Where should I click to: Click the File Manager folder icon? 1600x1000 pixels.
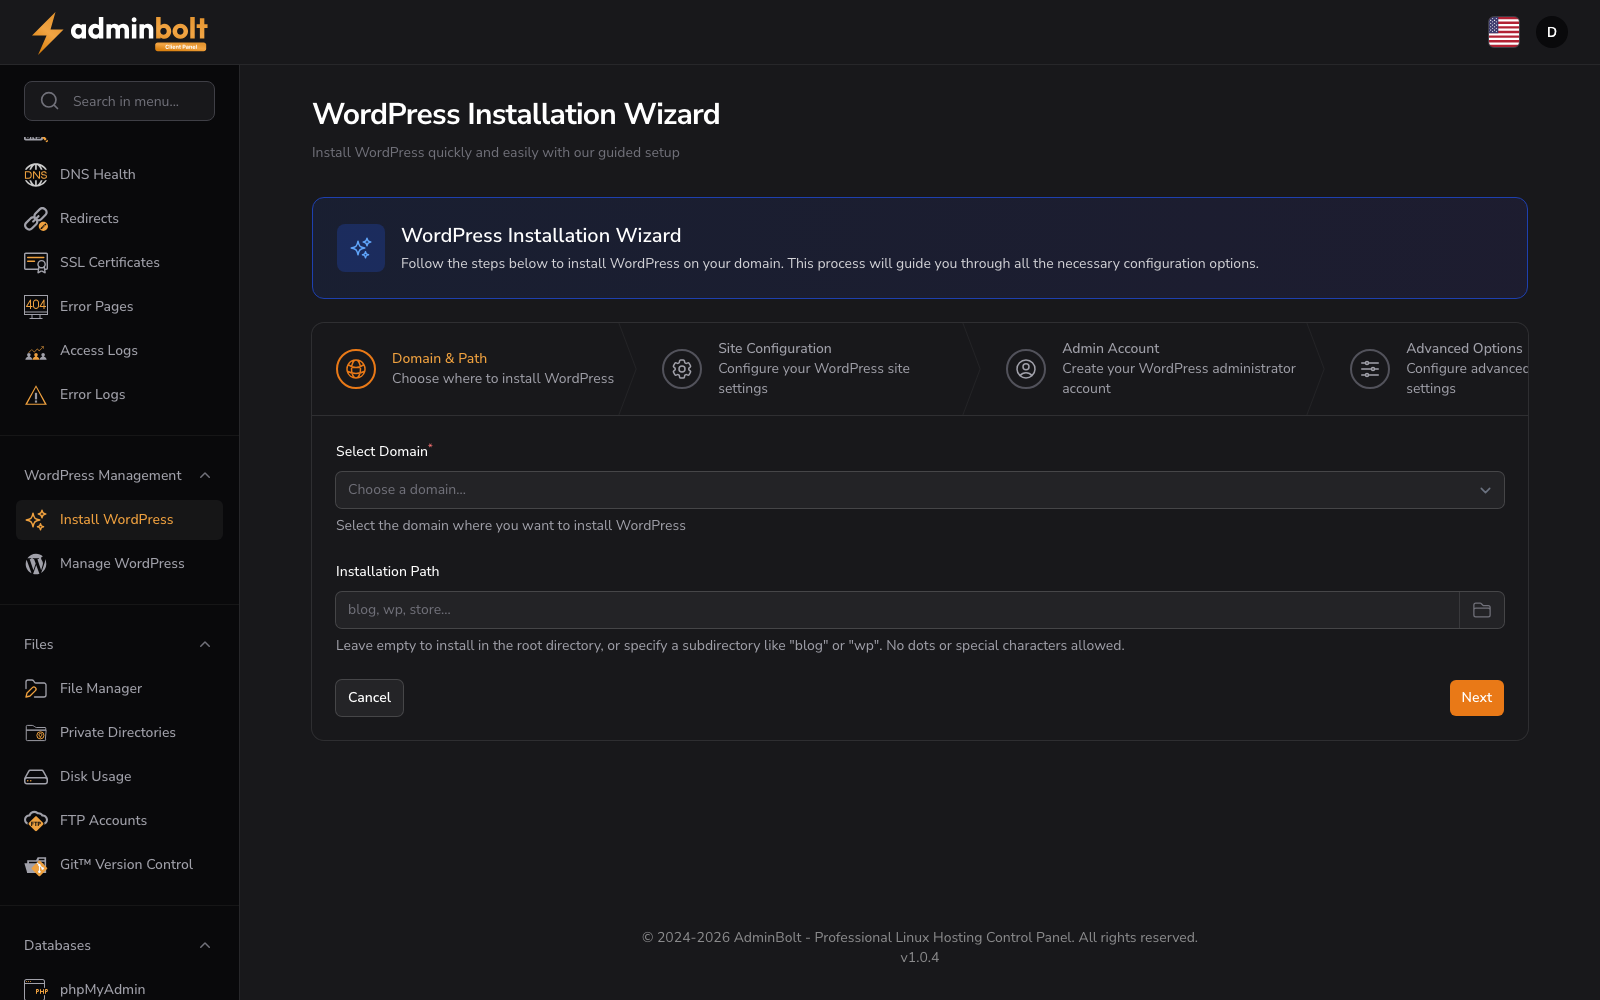36,688
